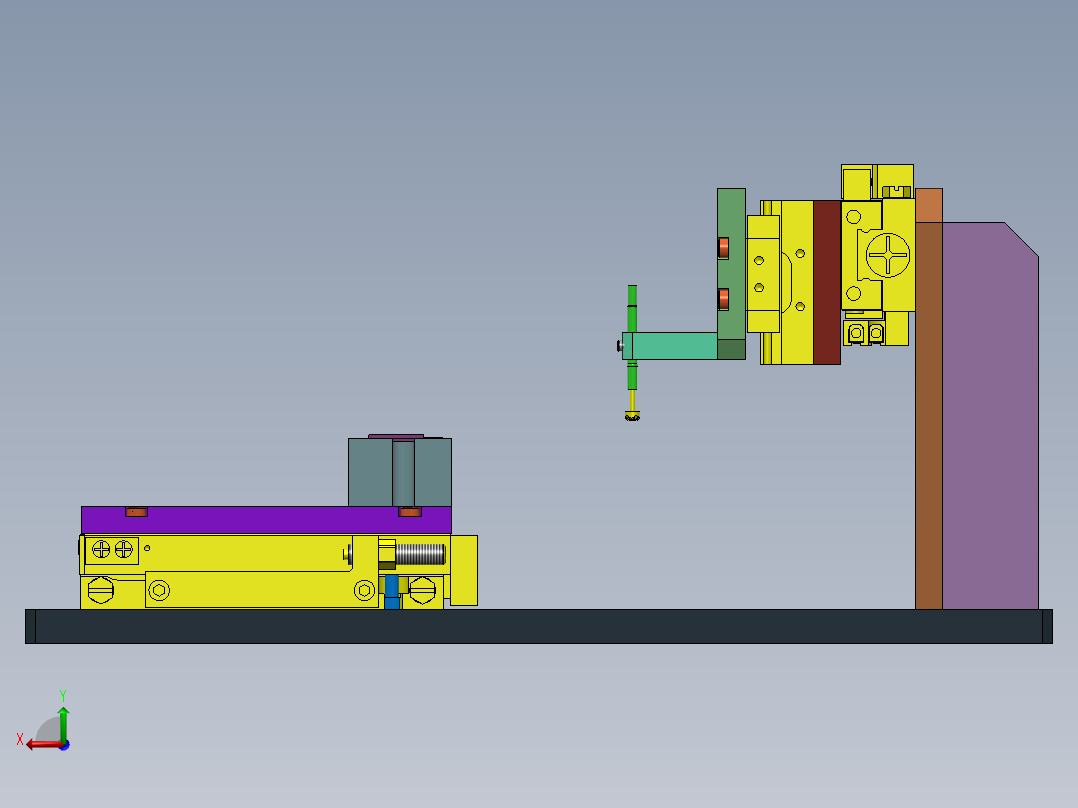The image size is (1078, 808).
Task: Select the long dark base plate
Action: click(538, 626)
